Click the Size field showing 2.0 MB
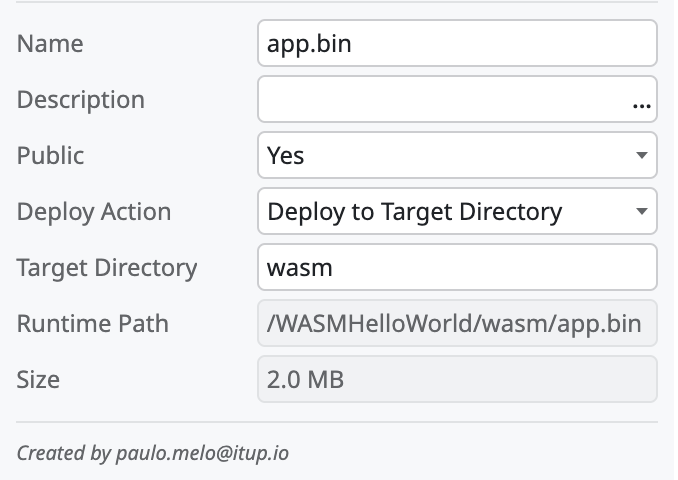Viewport: 678px width, 480px height. [x=457, y=380]
